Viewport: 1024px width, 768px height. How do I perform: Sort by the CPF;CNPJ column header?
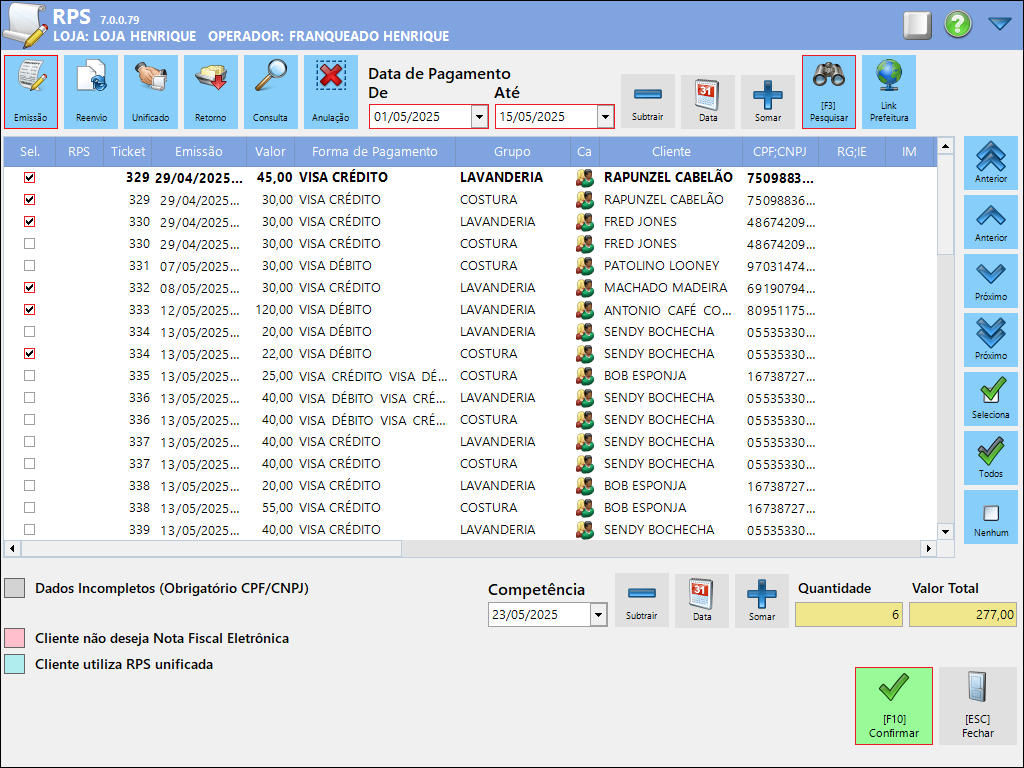780,152
